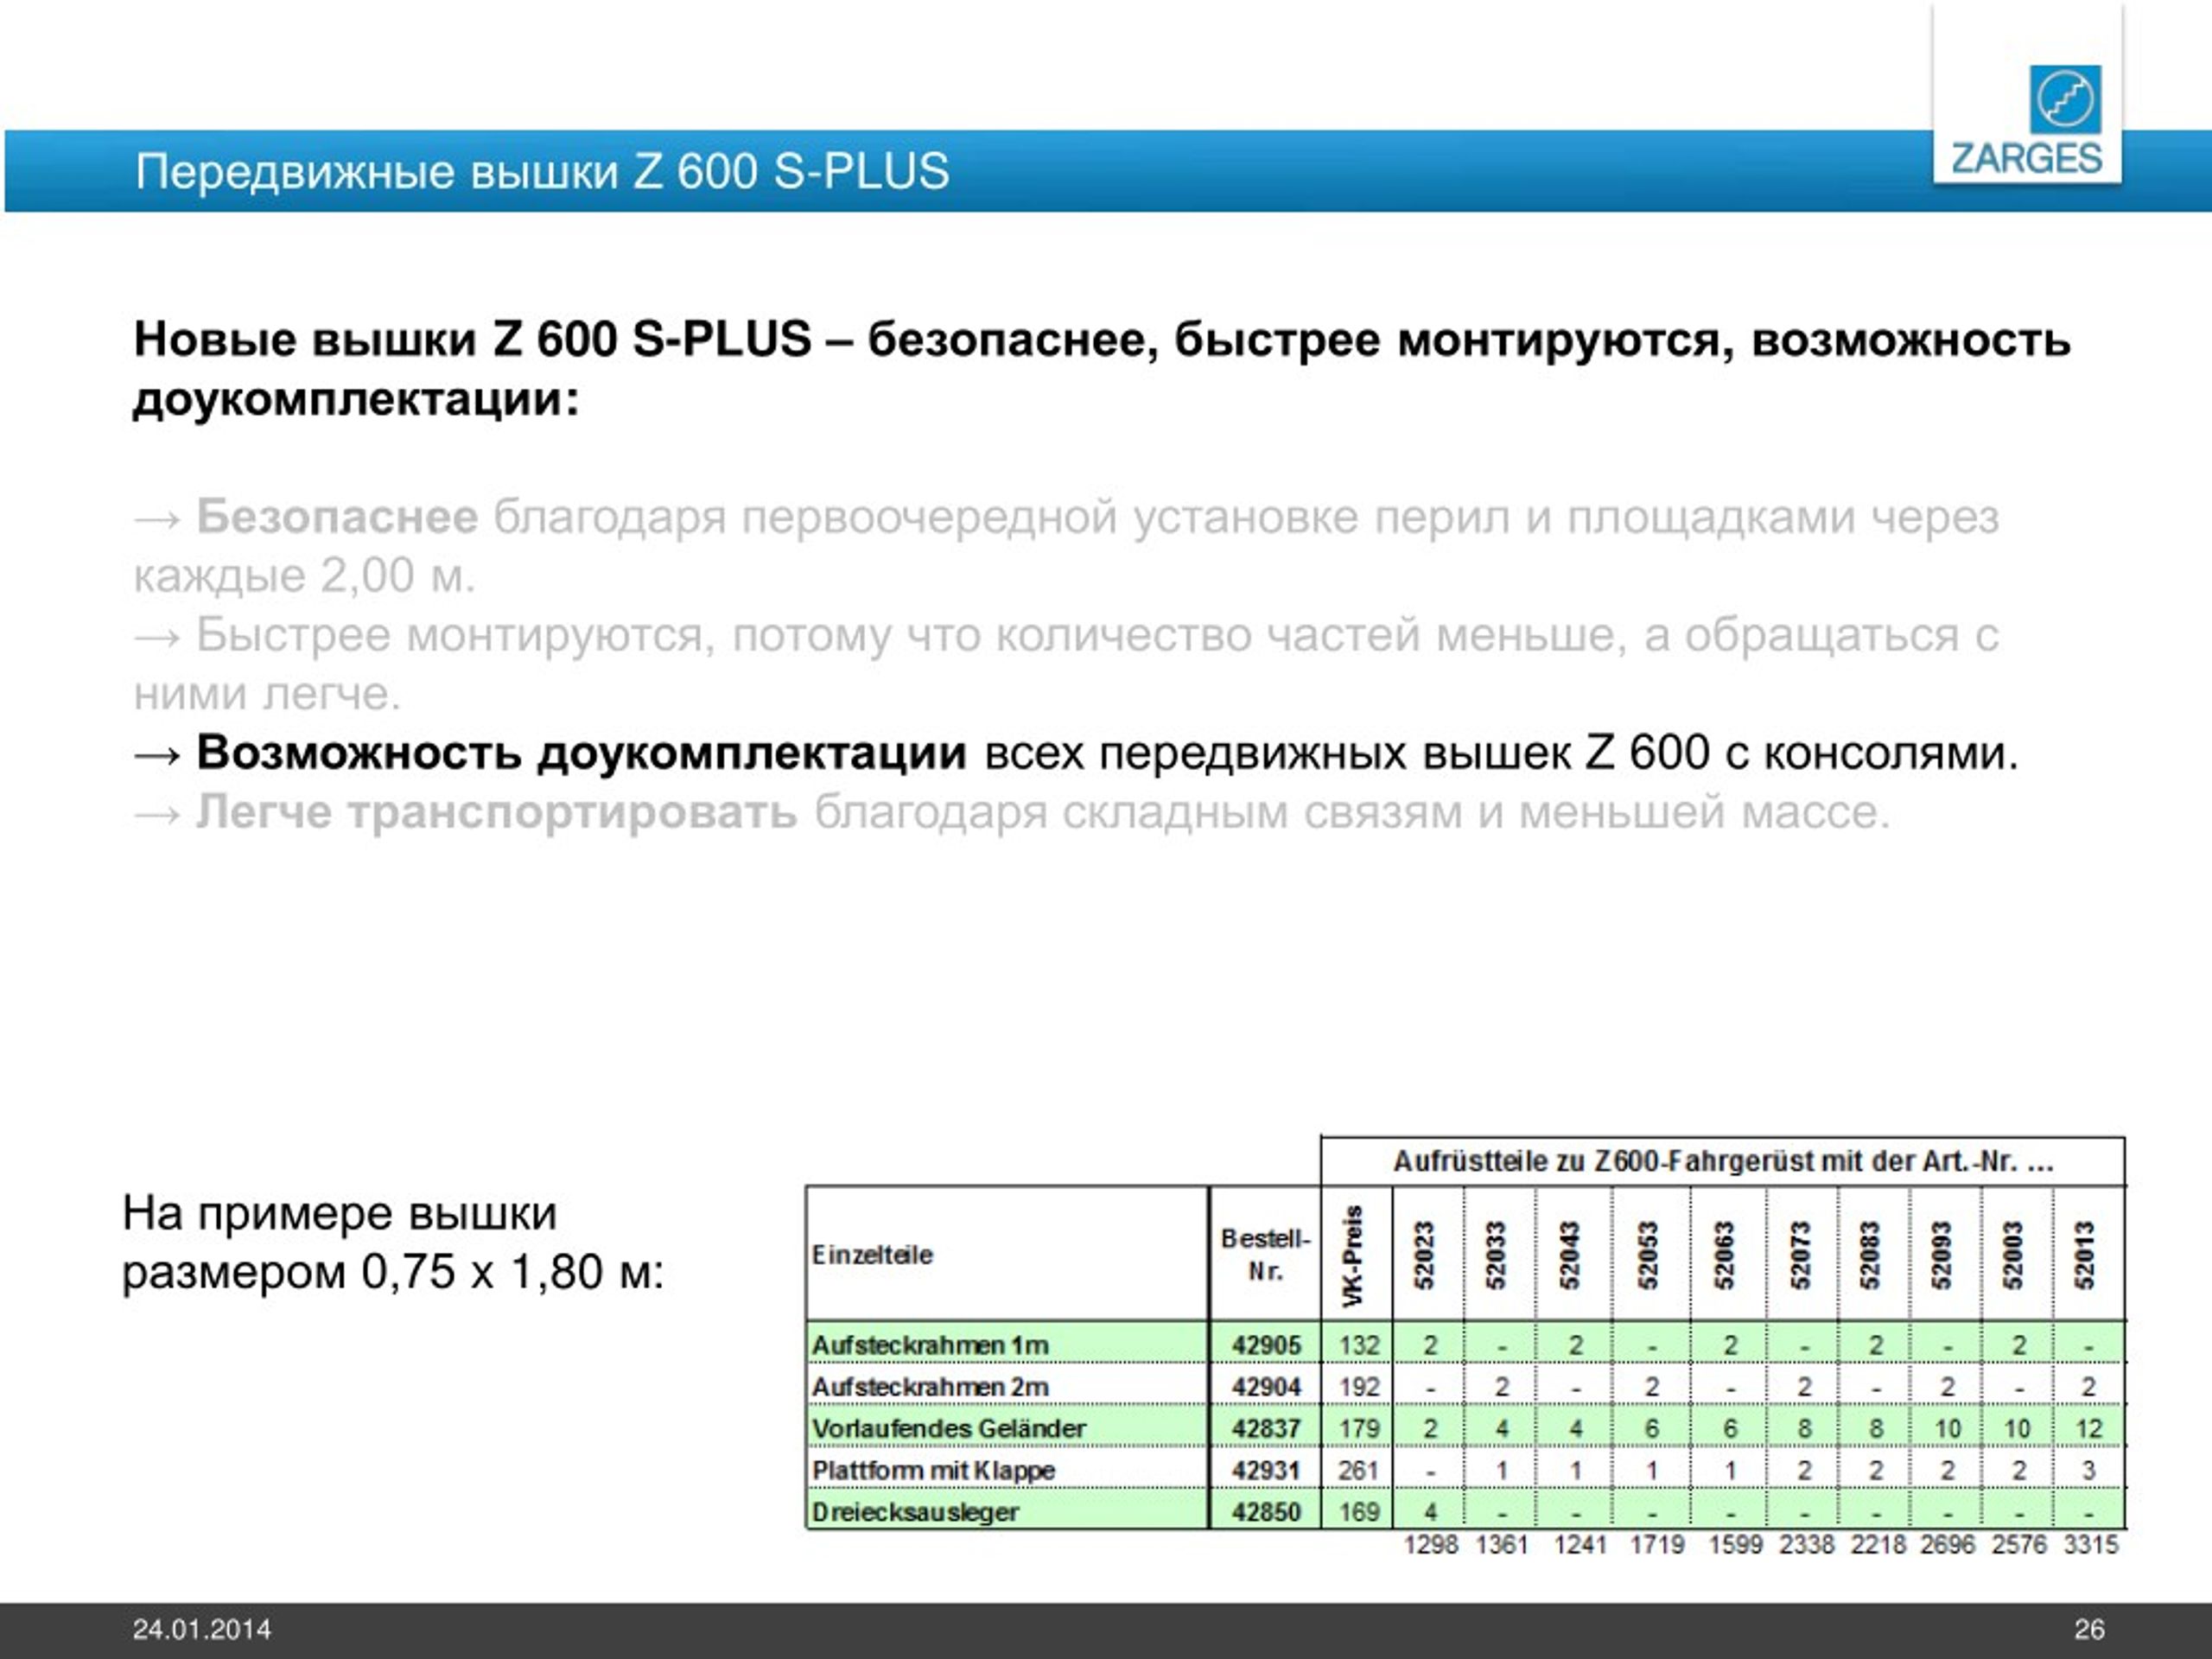Screen dimensions: 2212x1659
Task: Select column header 52093
Action: (1942, 1255)
